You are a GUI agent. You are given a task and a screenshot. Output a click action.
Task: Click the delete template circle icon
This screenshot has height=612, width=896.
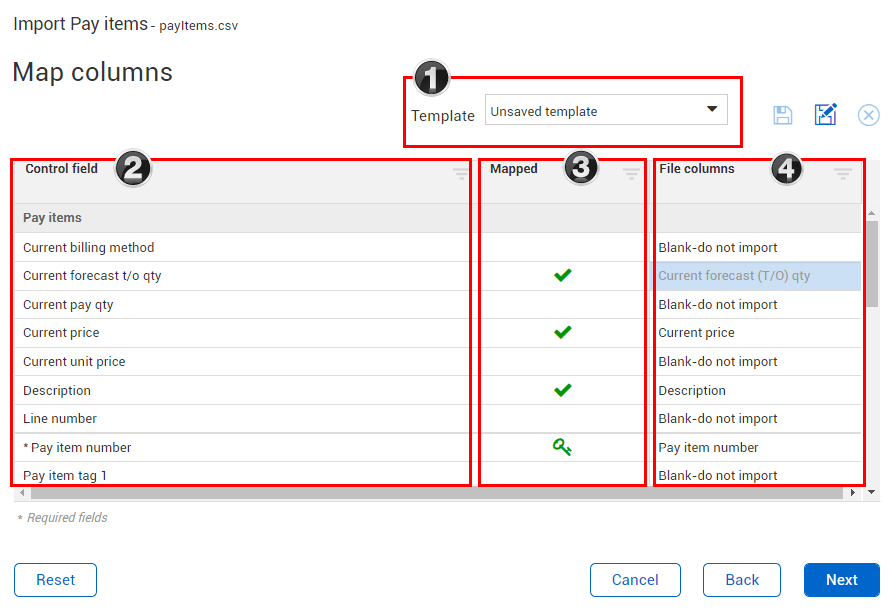(869, 115)
